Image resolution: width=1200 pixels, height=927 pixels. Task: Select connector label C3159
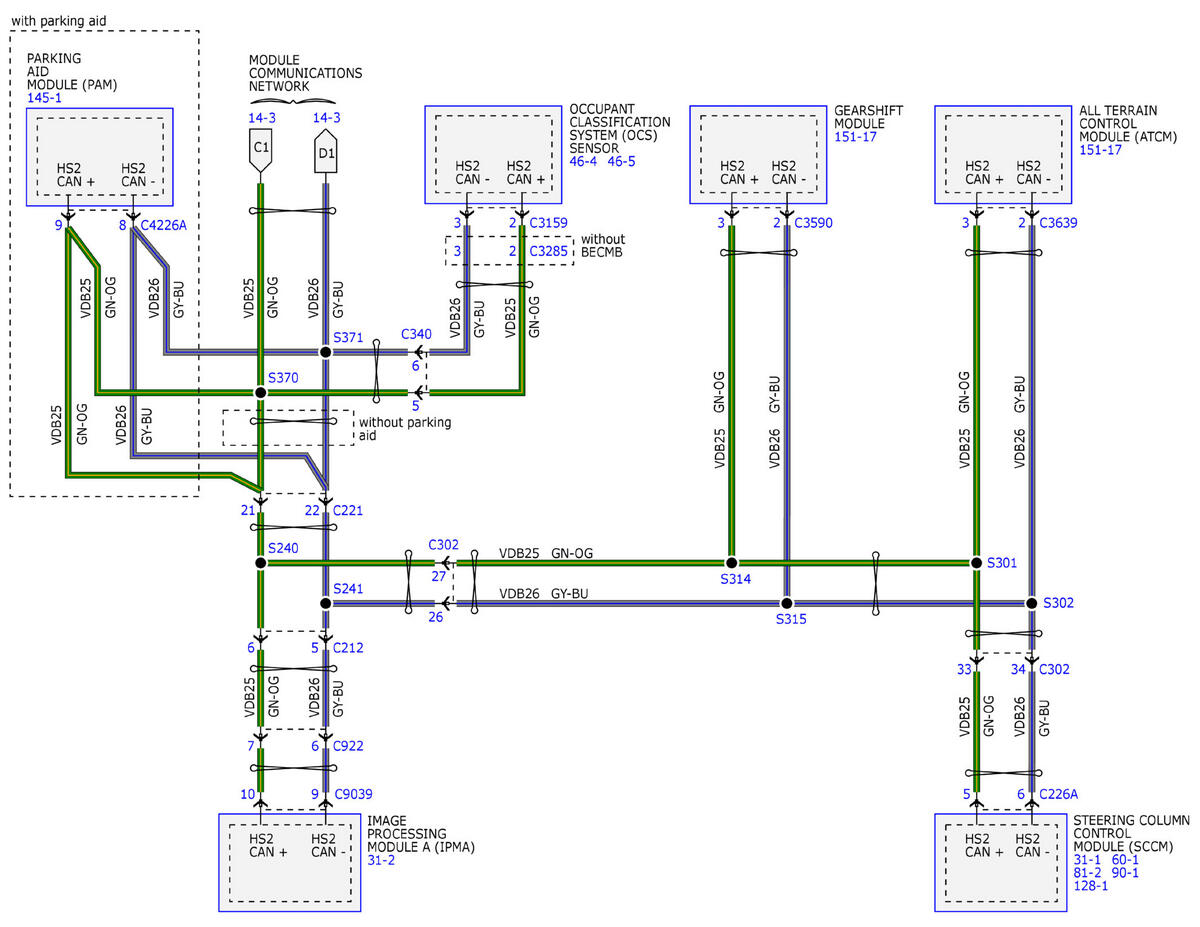549,223
